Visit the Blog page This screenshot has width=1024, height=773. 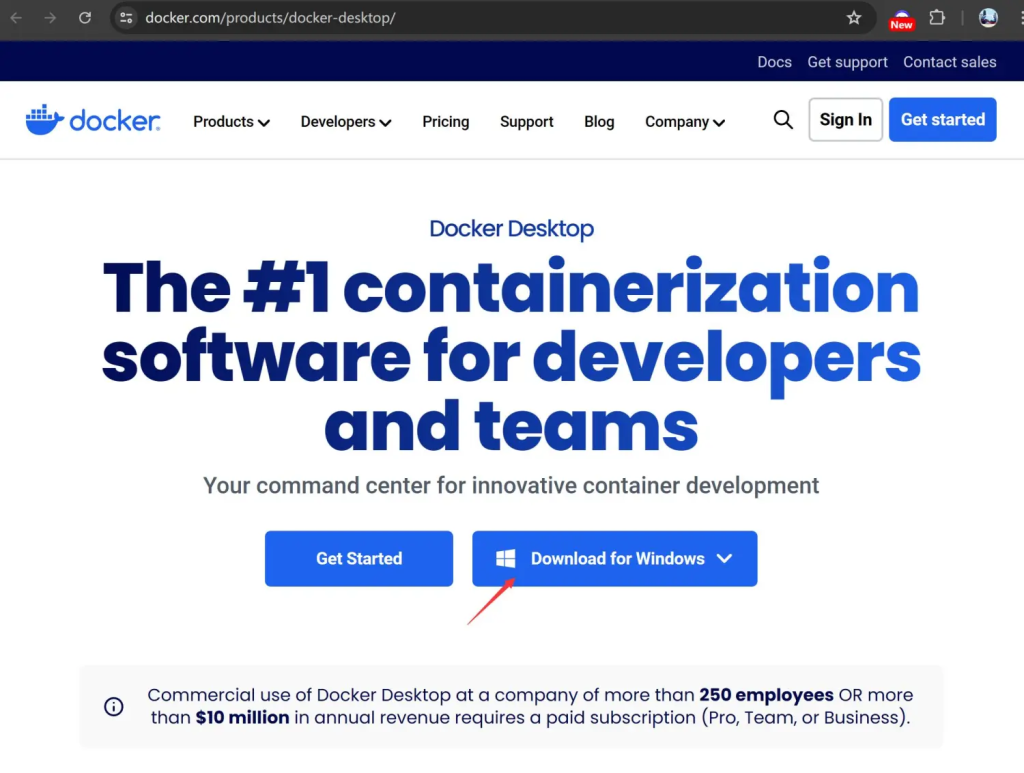[599, 121]
